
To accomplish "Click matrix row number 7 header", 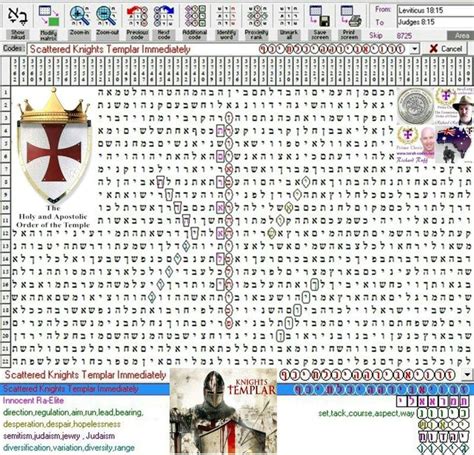I will pos(5,169).
